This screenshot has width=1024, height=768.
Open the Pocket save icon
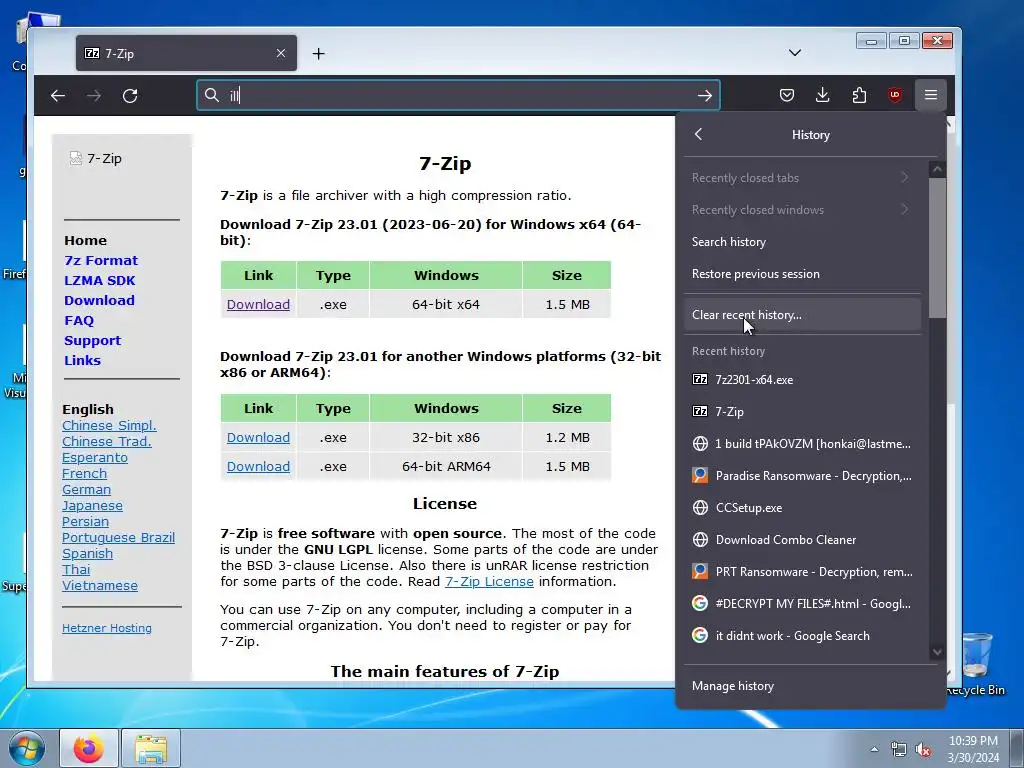coord(787,95)
